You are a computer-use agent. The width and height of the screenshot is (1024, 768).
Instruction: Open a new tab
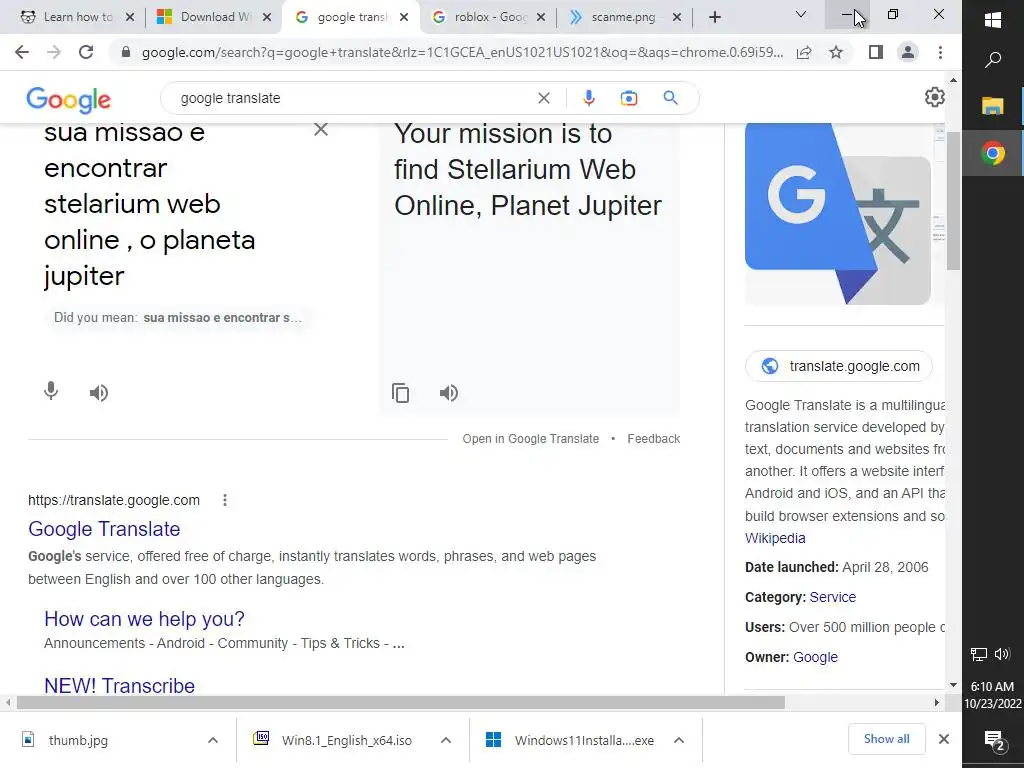pyautogui.click(x=714, y=18)
